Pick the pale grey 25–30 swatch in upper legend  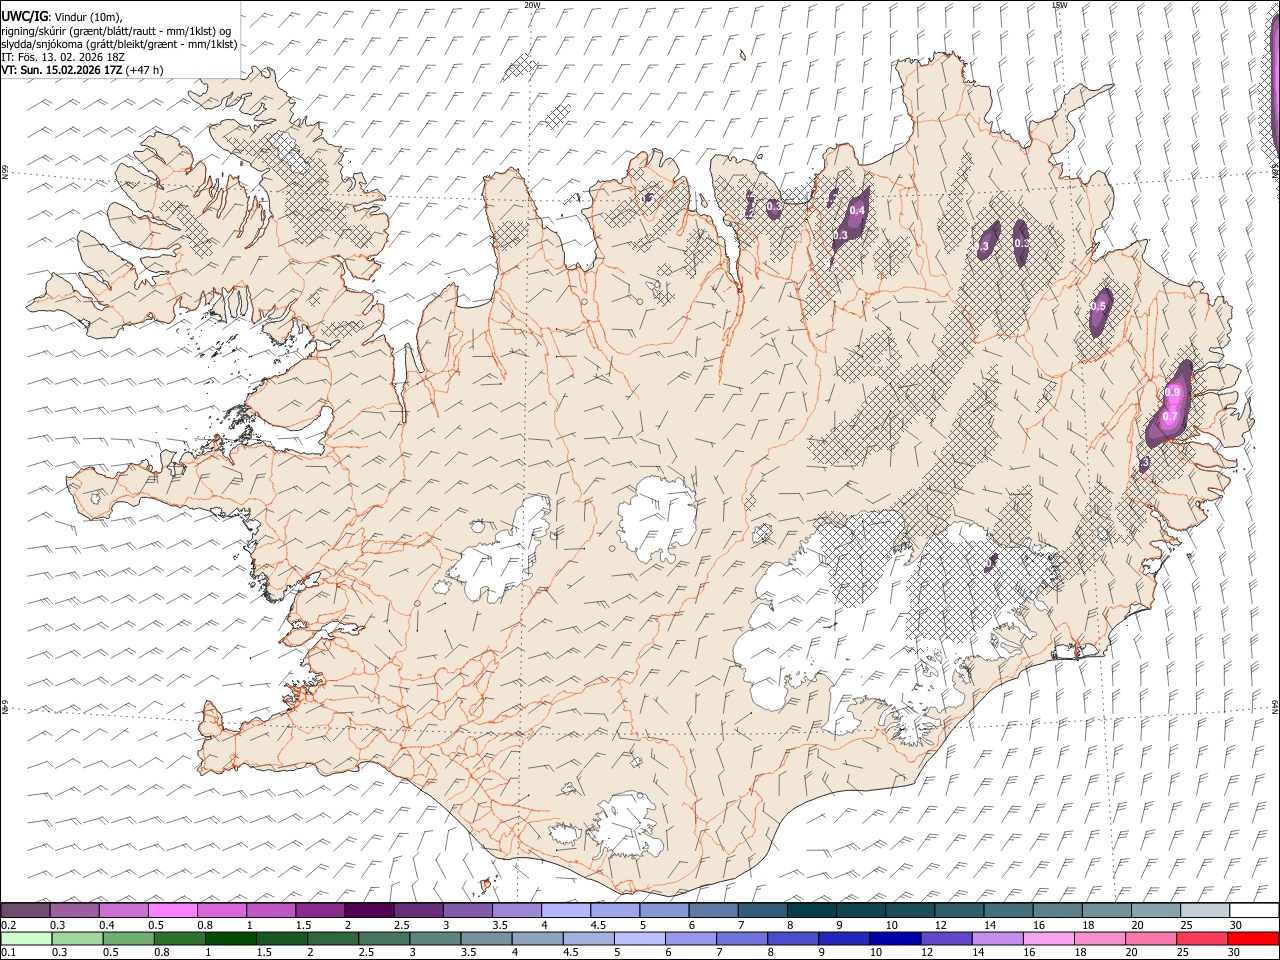point(1206,911)
